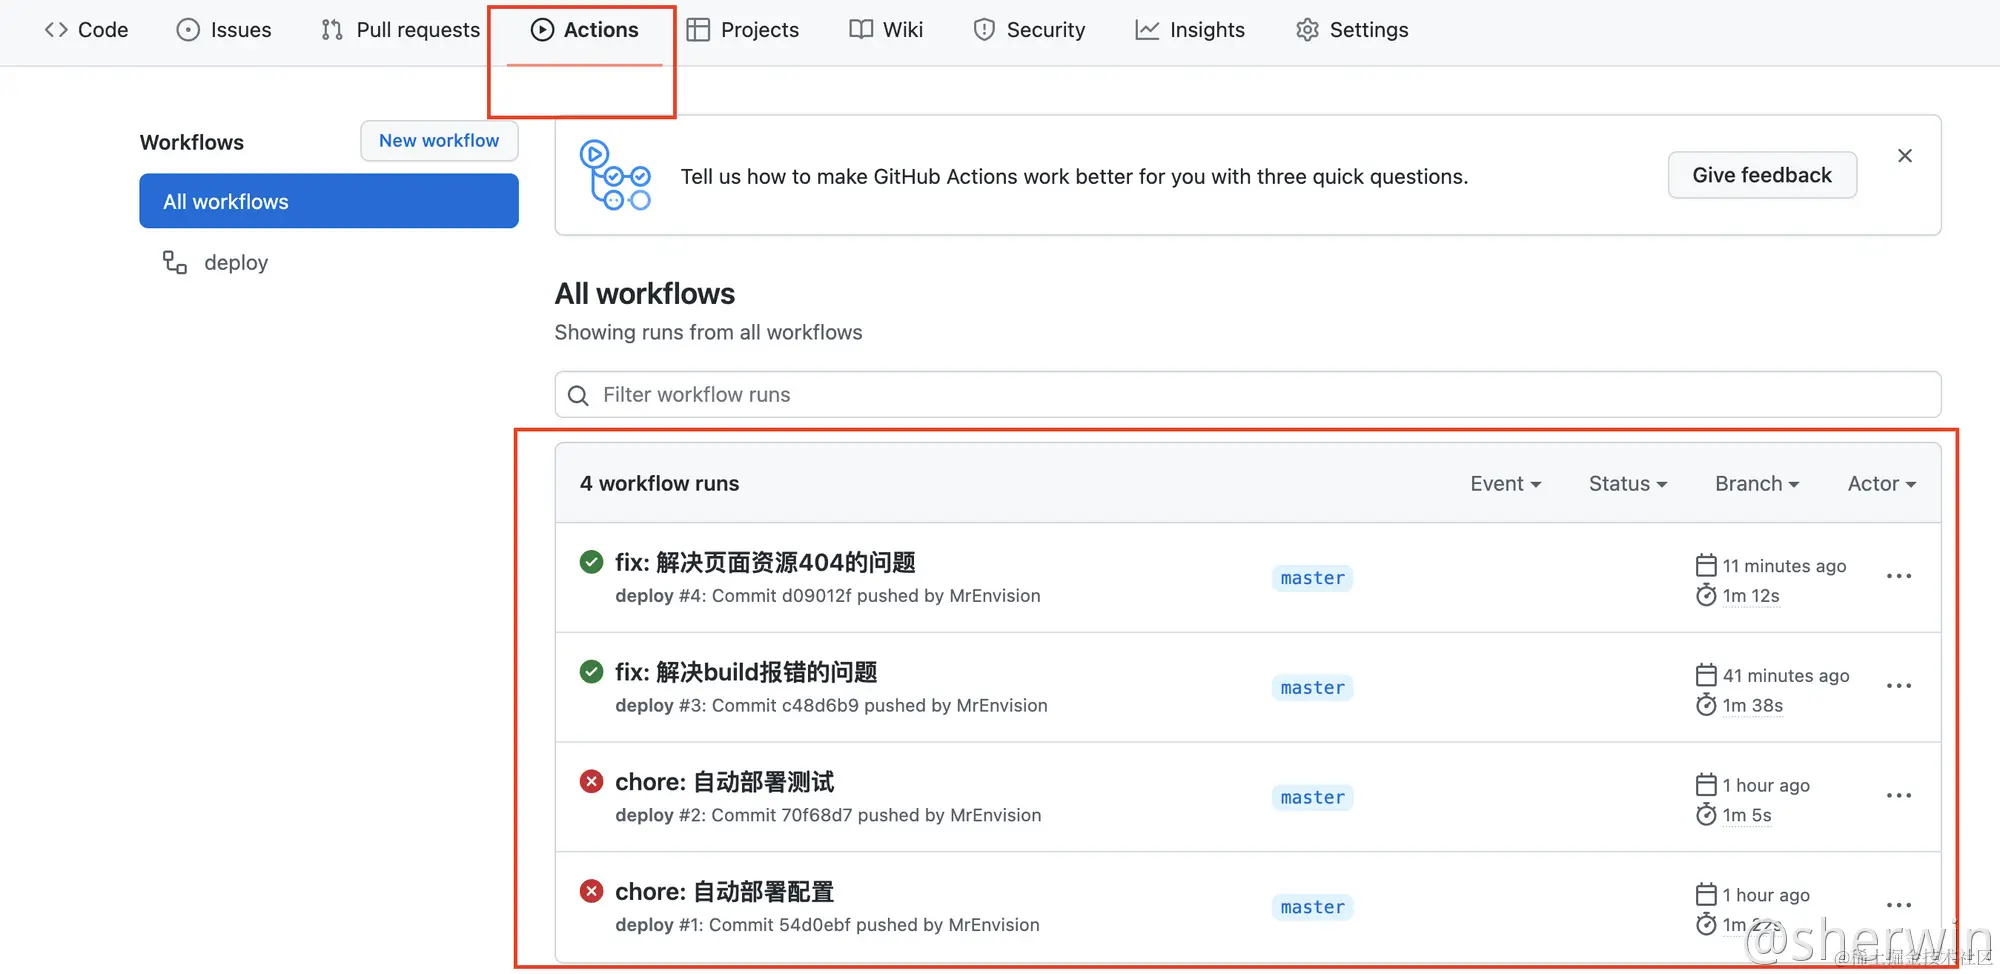Dismiss the feedback banner
This screenshot has height=974, width=2000.
(1905, 156)
